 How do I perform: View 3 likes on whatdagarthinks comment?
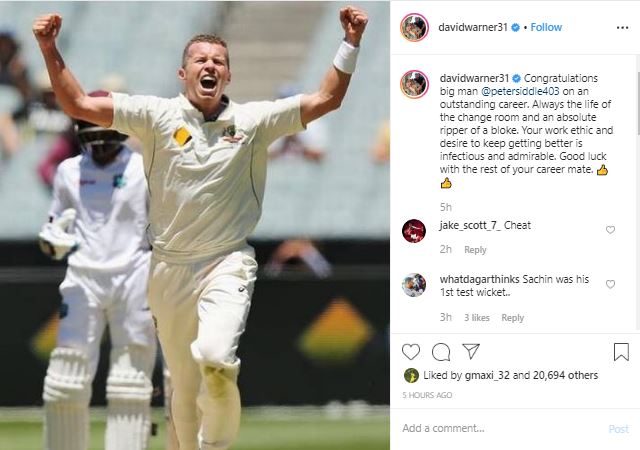477,318
